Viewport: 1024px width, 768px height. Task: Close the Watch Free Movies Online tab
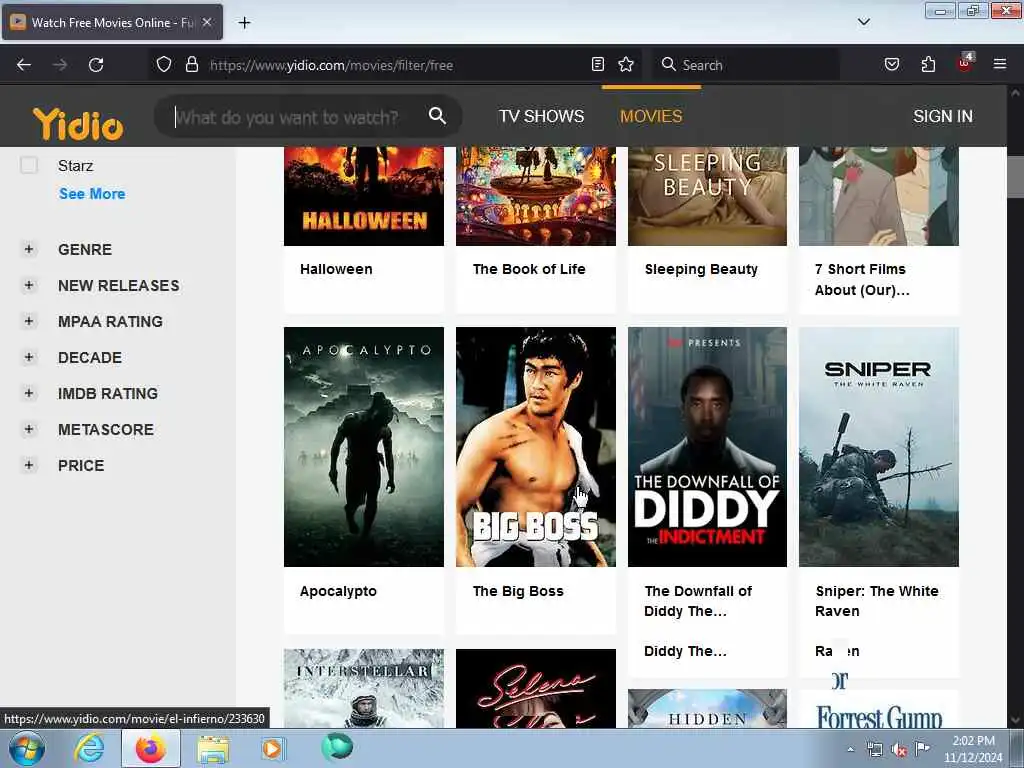click(x=207, y=22)
